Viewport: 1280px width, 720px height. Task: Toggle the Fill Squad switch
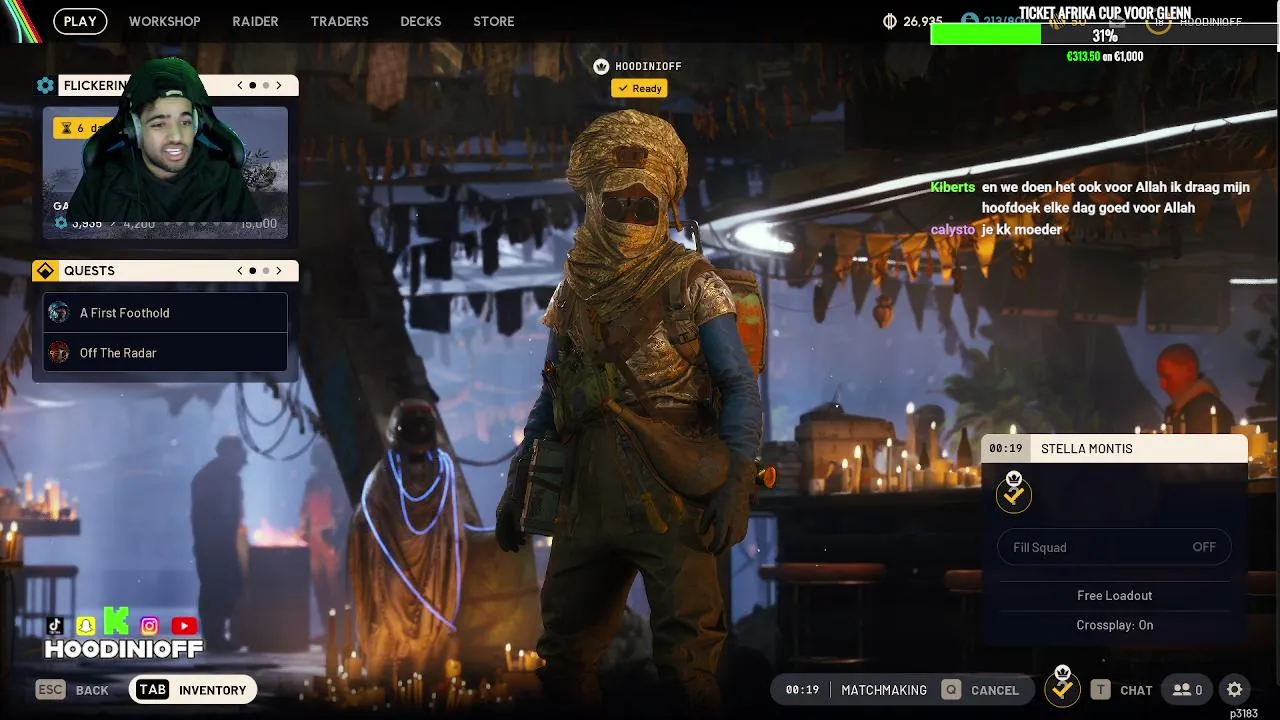(x=1115, y=547)
